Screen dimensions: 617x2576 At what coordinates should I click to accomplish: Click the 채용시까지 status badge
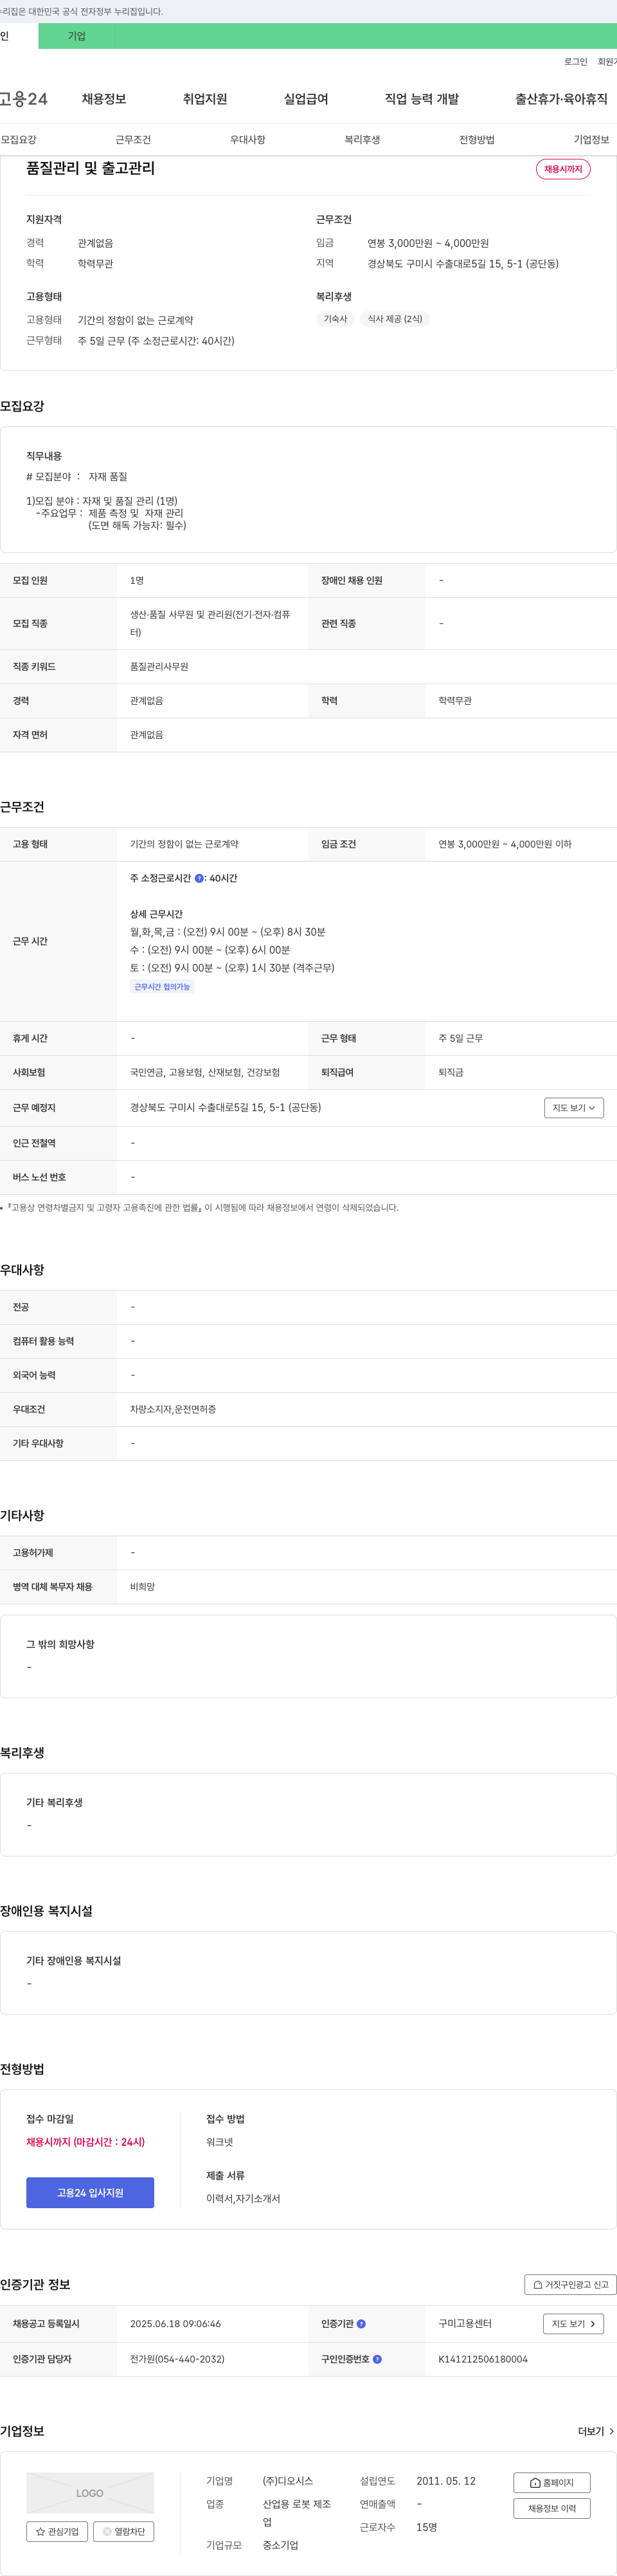563,169
